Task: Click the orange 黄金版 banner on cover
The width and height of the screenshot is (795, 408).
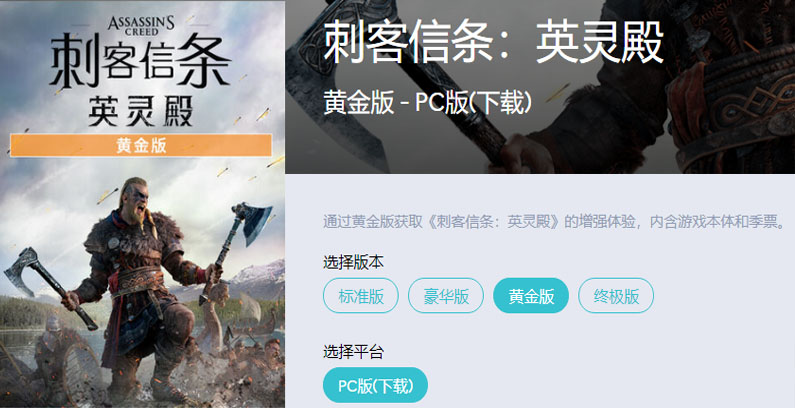Action: [141, 145]
